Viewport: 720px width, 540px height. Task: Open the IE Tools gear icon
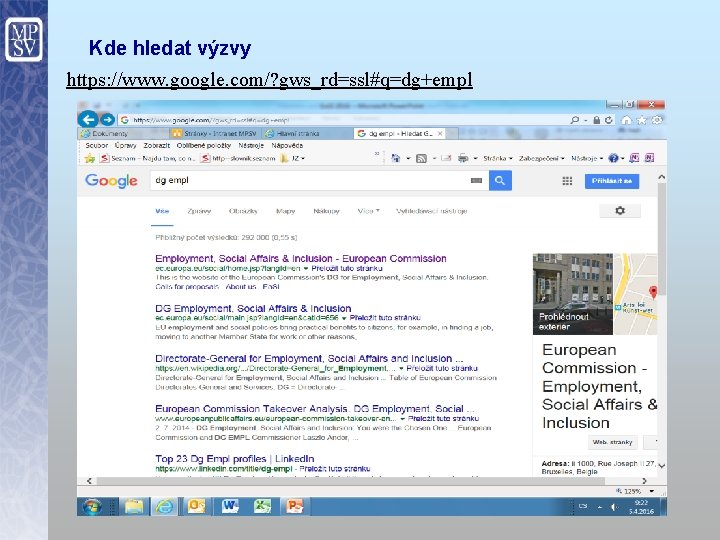click(x=657, y=120)
